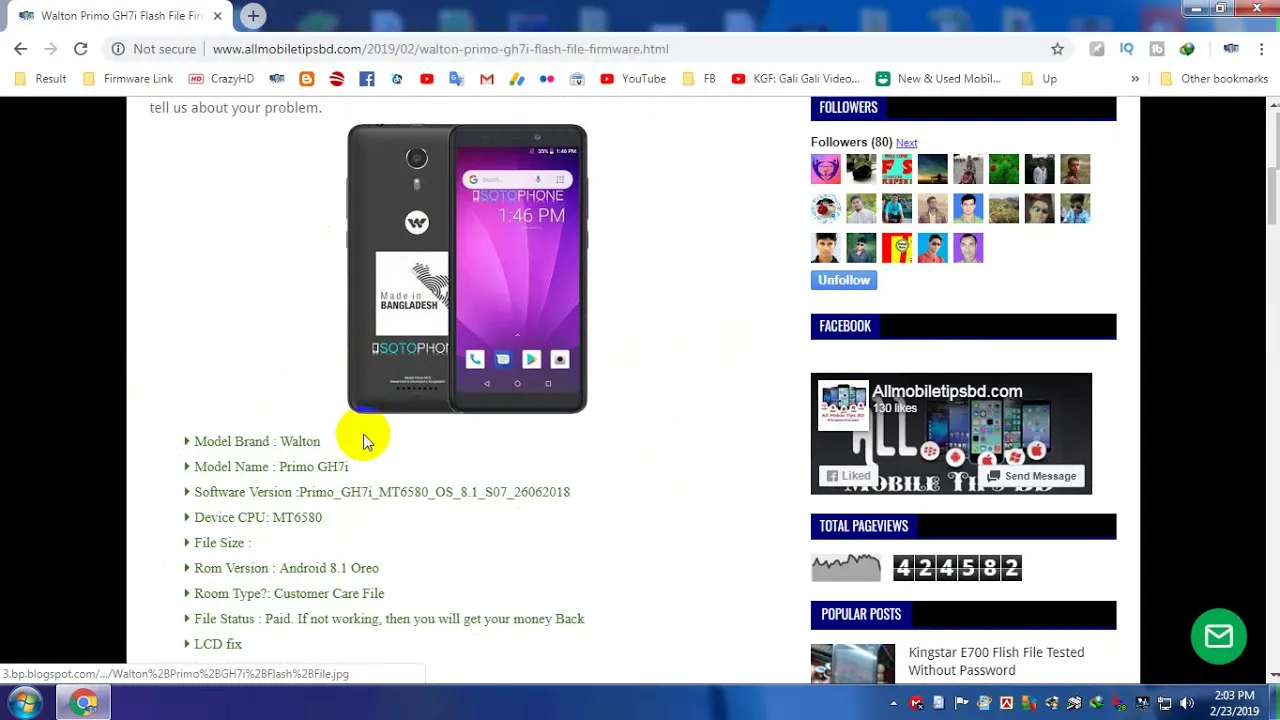Open the Other bookmarks folder

click(1213, 79)
